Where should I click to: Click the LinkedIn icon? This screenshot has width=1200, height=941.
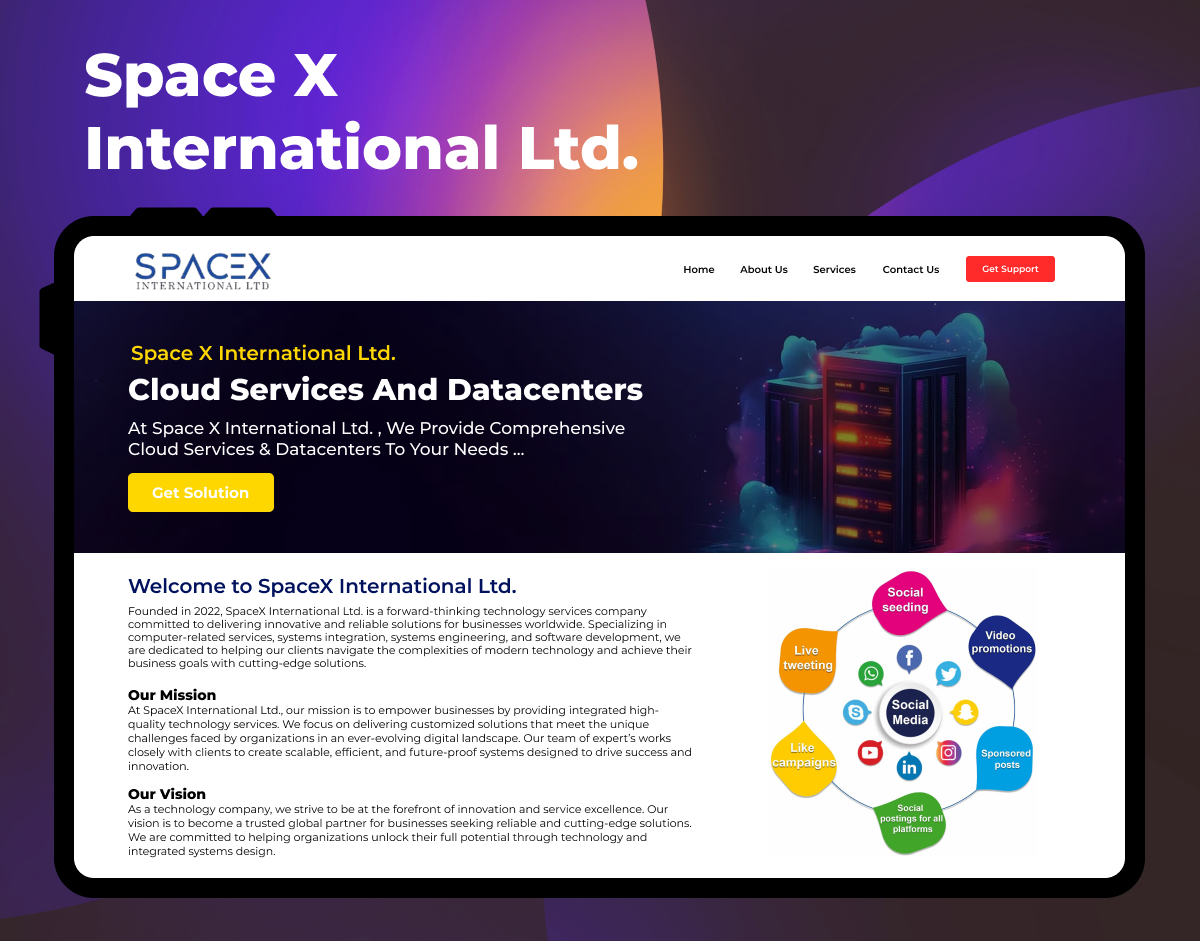(x=909, y=767)
